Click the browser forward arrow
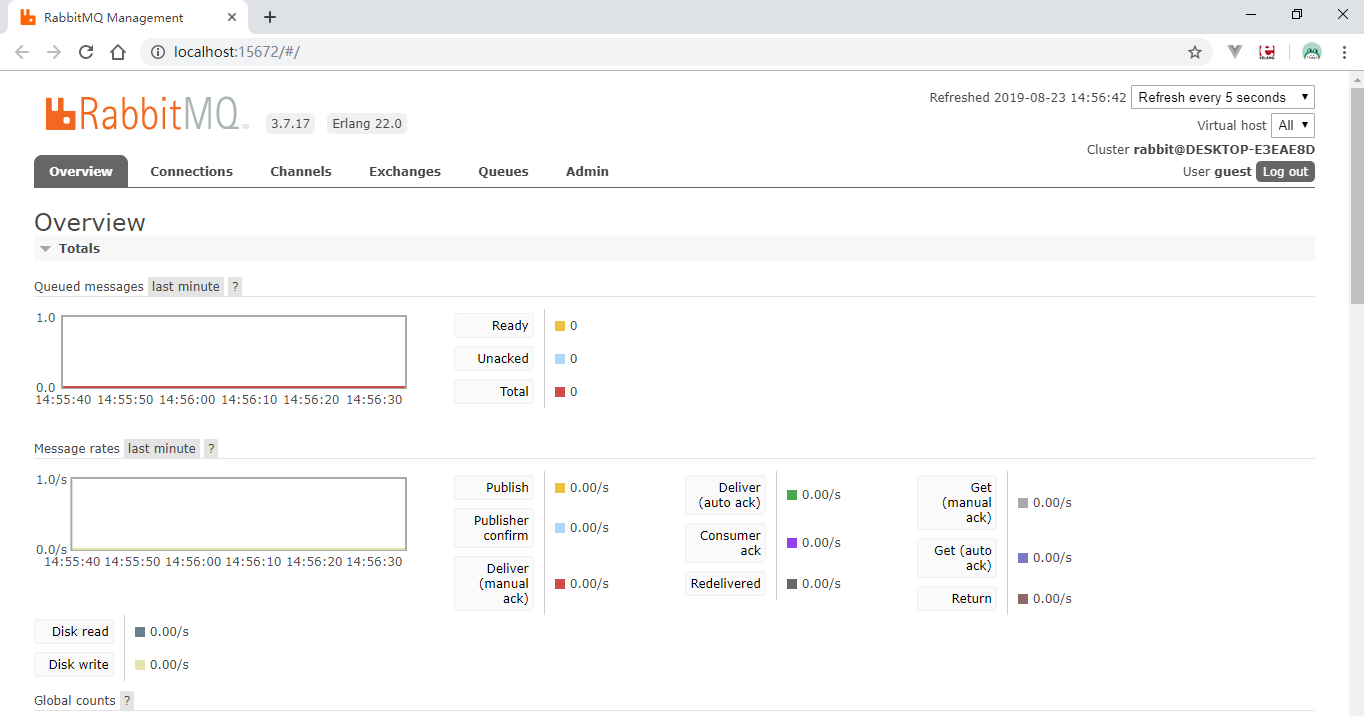Image resolution: width=1364 pixels, height=716 pixels. click(54, 52)
